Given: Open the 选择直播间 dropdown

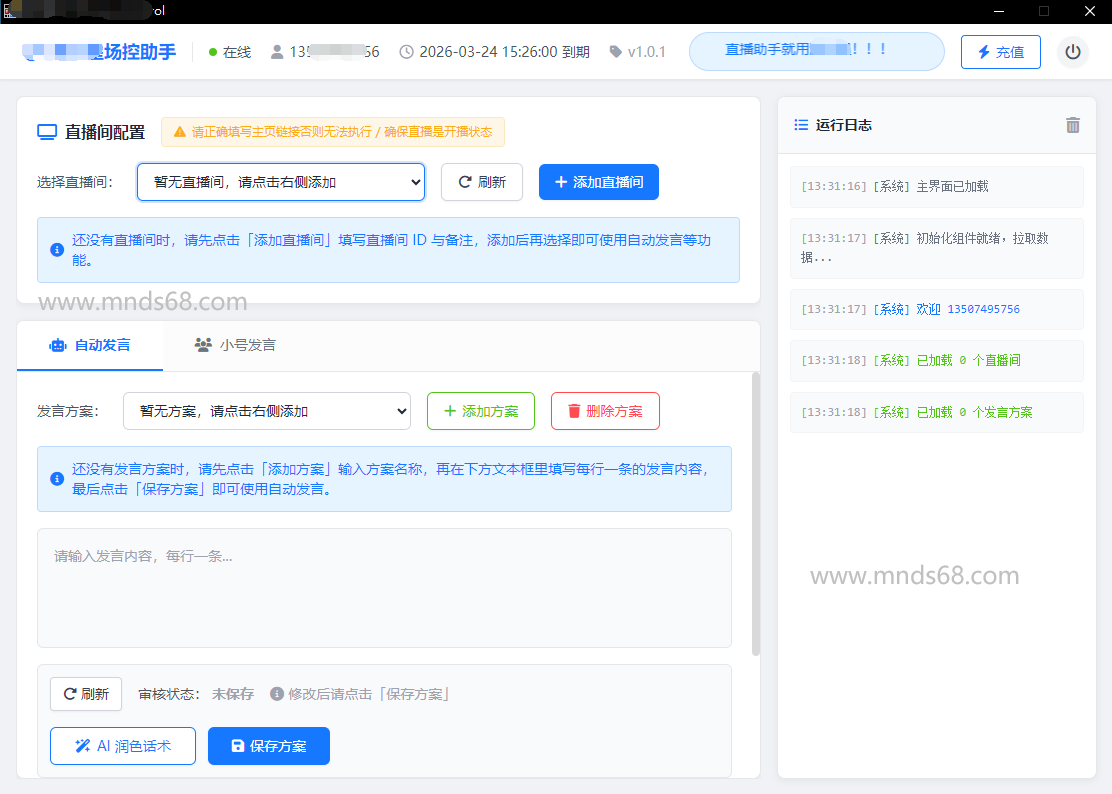Looking at the screenshot, I should point(280,182).
